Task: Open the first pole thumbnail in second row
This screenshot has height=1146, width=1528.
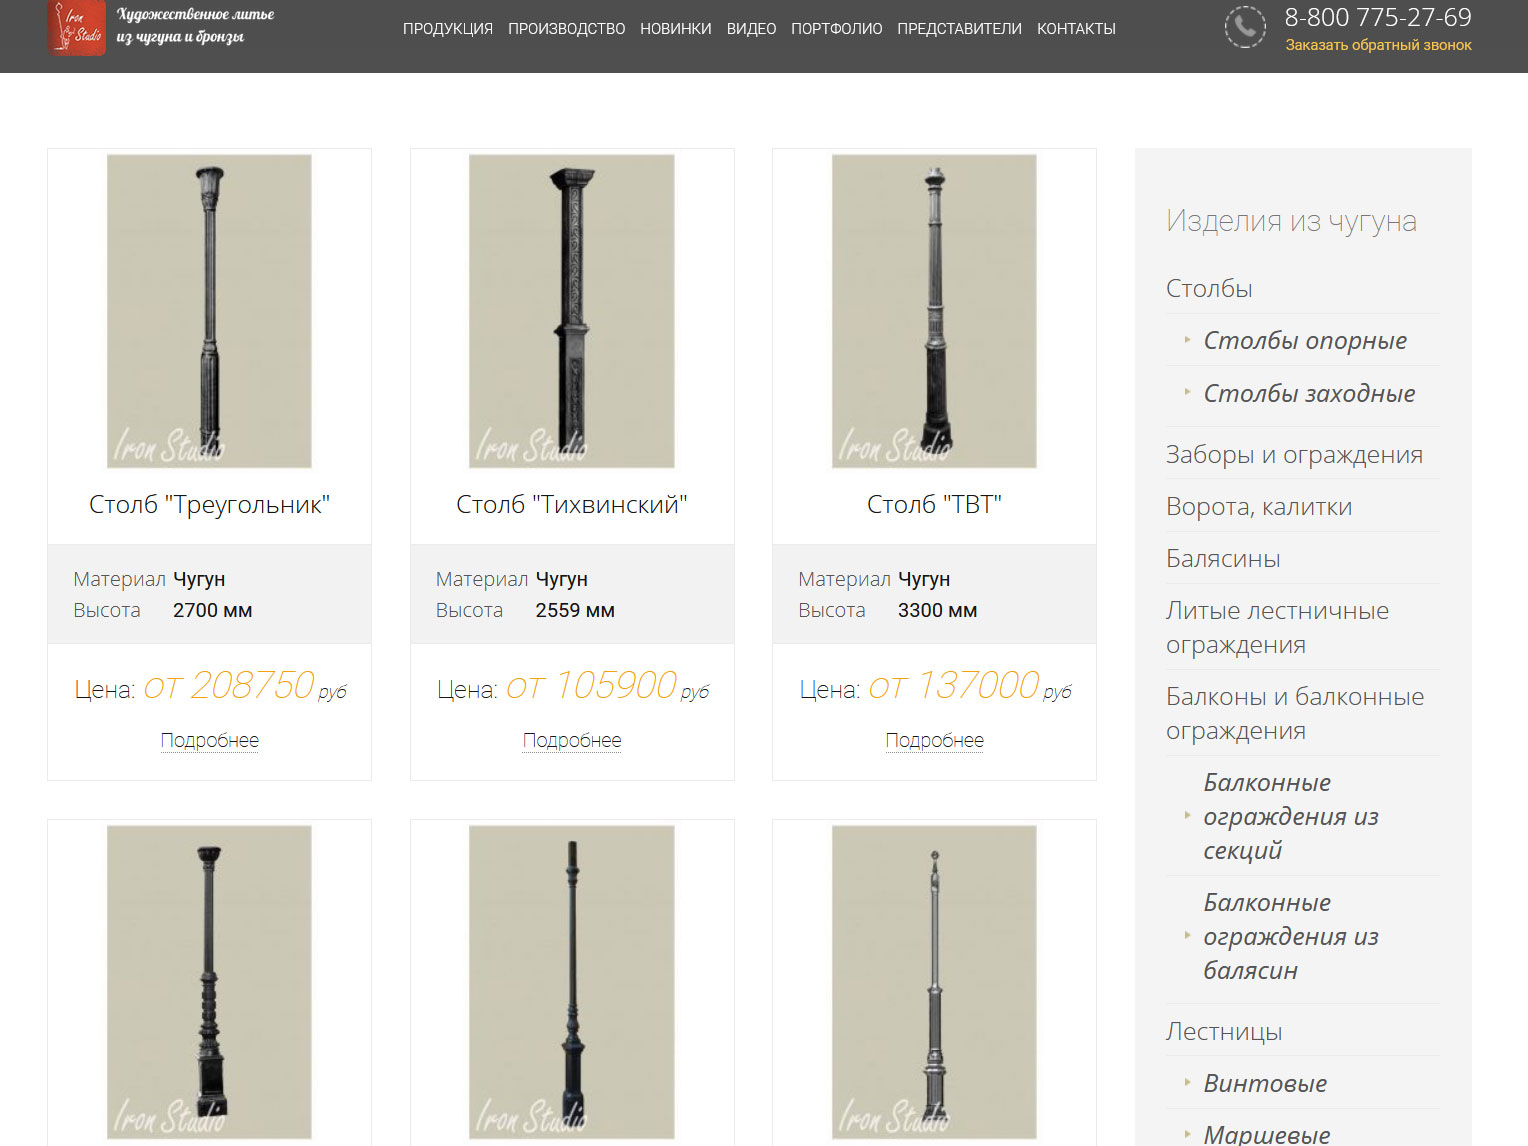Action: [209, 982]
